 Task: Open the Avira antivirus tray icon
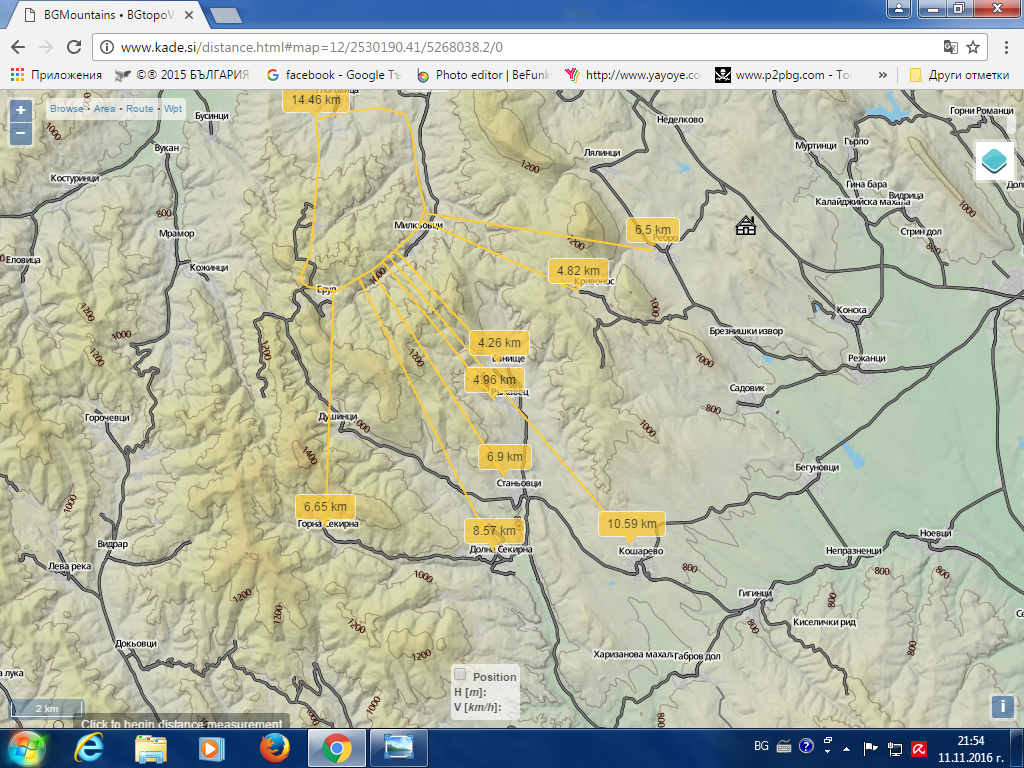(918, 748)
